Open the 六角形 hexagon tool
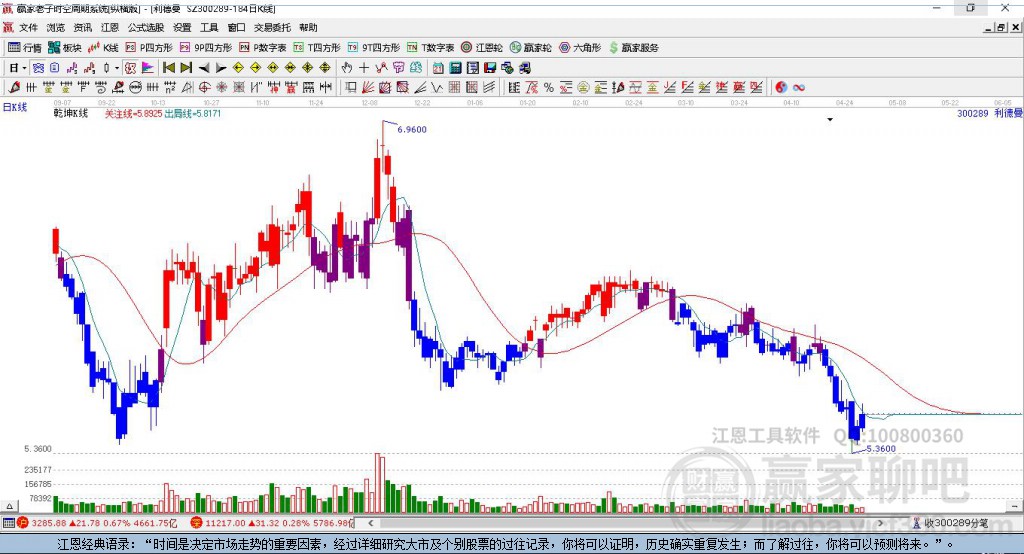1024x554 pixels. [580, 48]
